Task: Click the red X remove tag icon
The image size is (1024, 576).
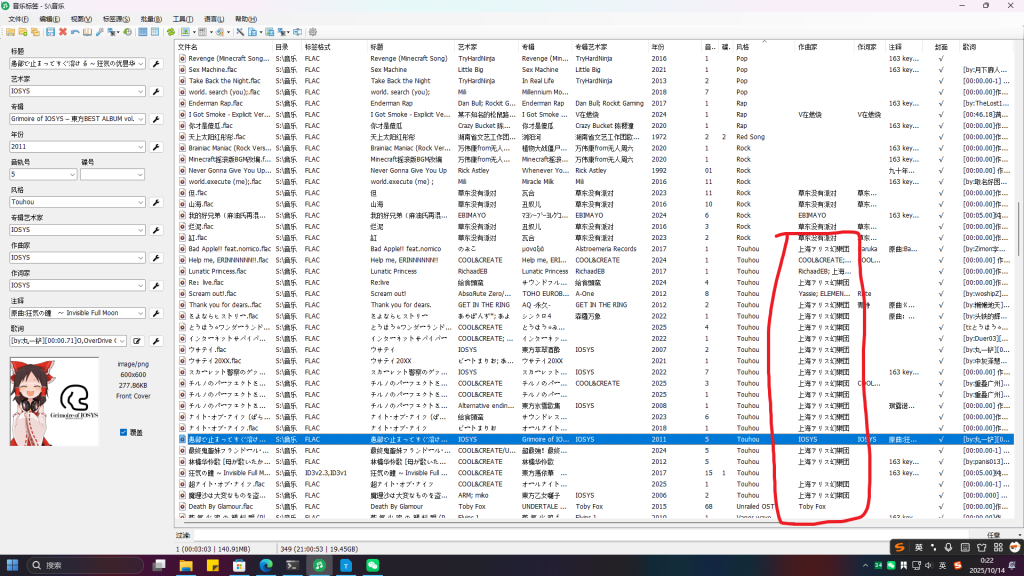Action: (63, 32)
